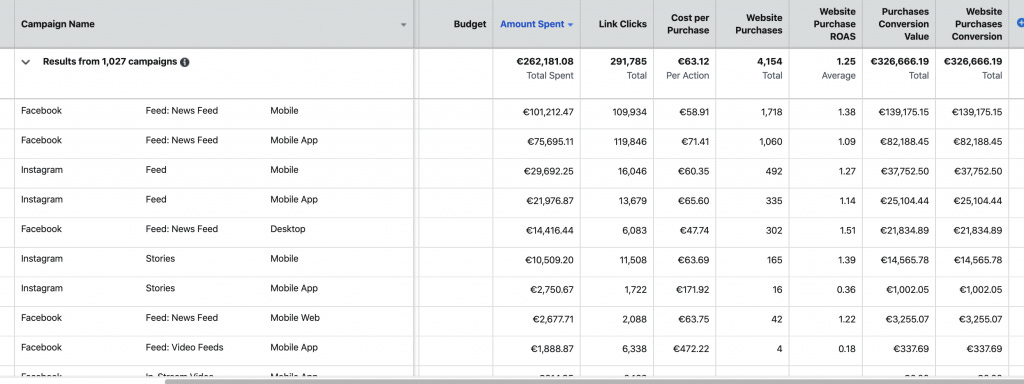The image size is (1024, 384).
Task: Click website purchases value 1,718
Action: pos(772,112)
